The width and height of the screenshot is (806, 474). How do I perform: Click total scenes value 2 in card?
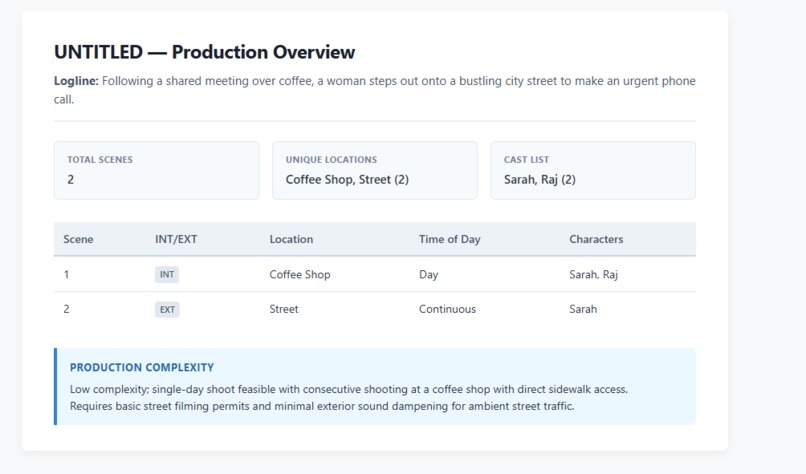coord(70,179)
